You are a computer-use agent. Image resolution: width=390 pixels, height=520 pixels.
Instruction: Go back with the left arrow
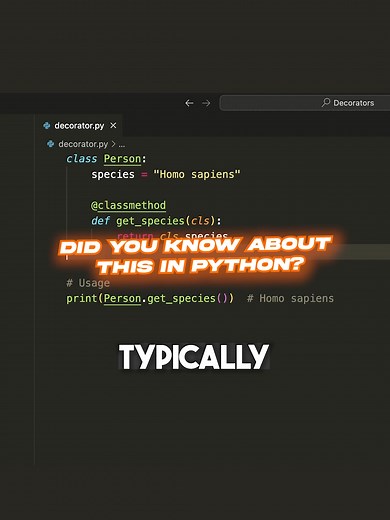(189, 103)
